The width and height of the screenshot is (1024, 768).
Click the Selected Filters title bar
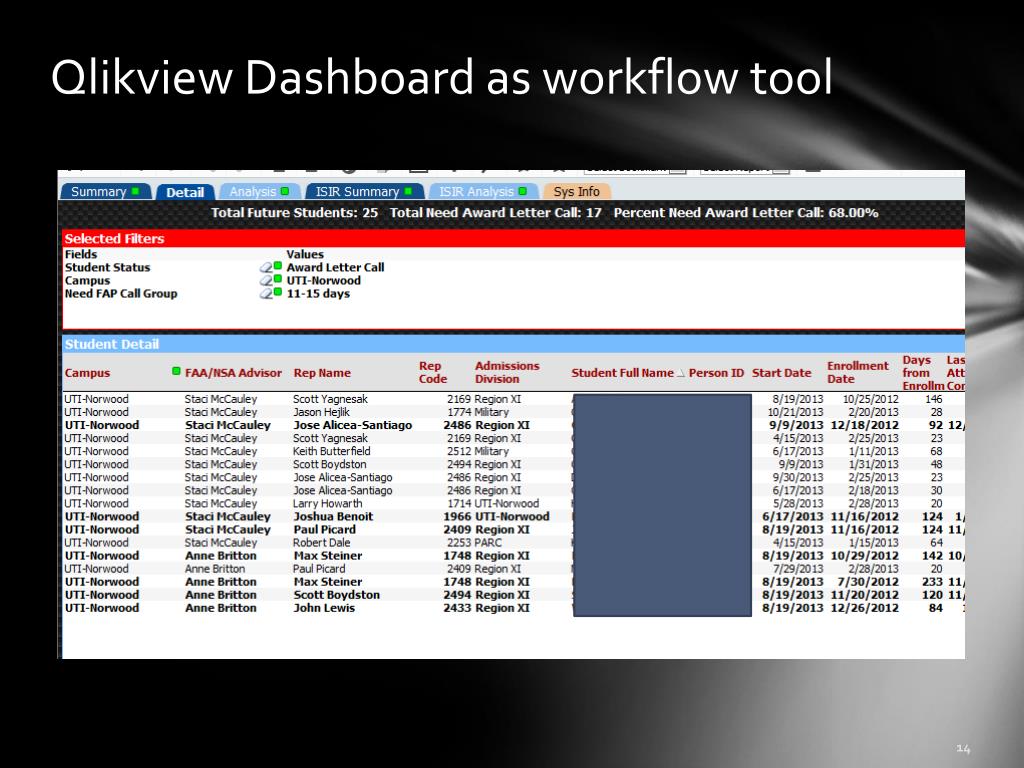point(513,238)
